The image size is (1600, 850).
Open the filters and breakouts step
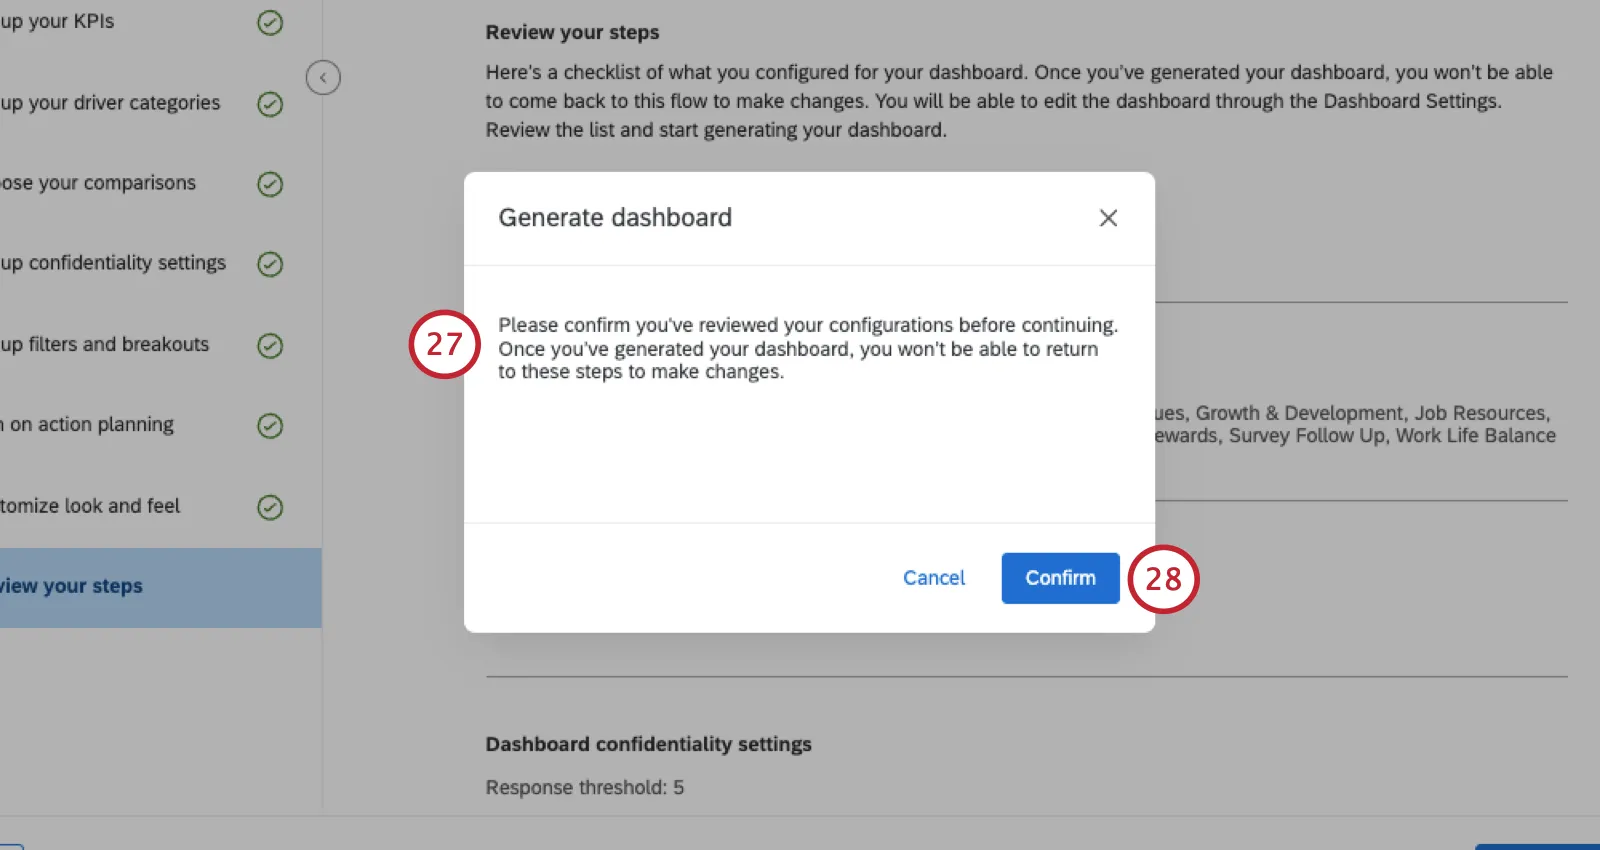[105, 344]
